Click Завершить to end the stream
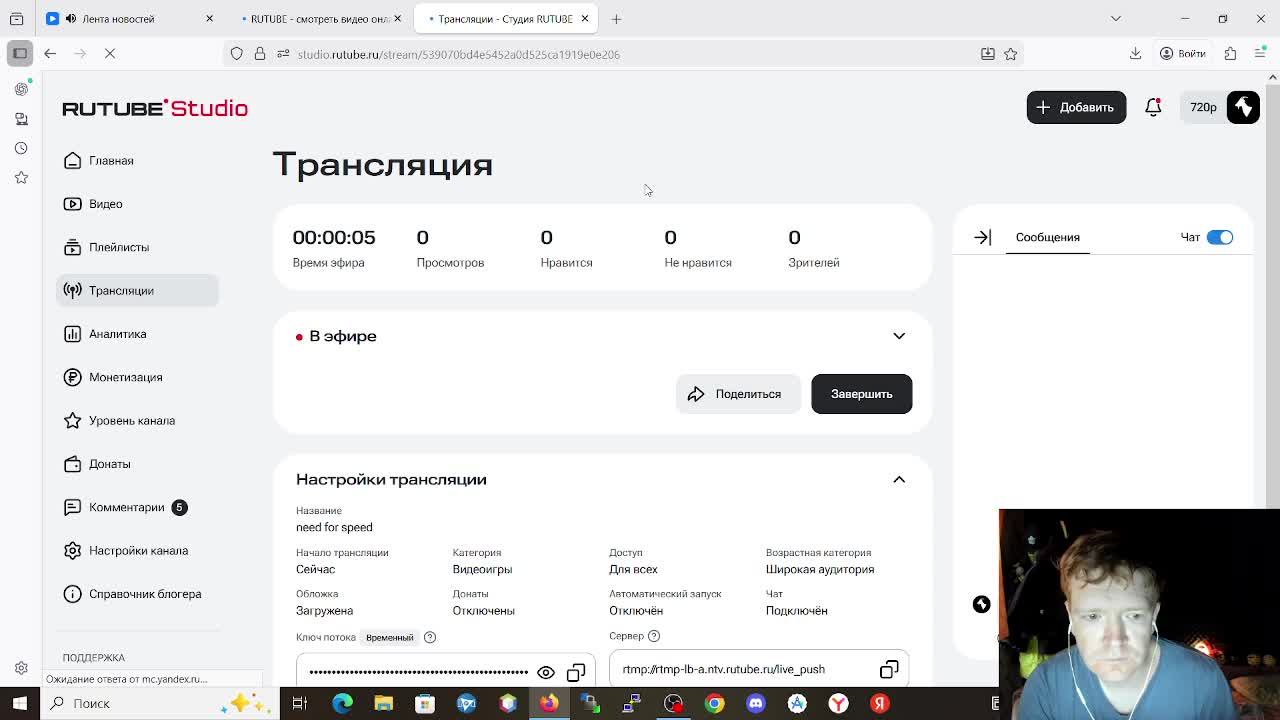The height and width of the screenshot is (720, 1280). point(861,394)
